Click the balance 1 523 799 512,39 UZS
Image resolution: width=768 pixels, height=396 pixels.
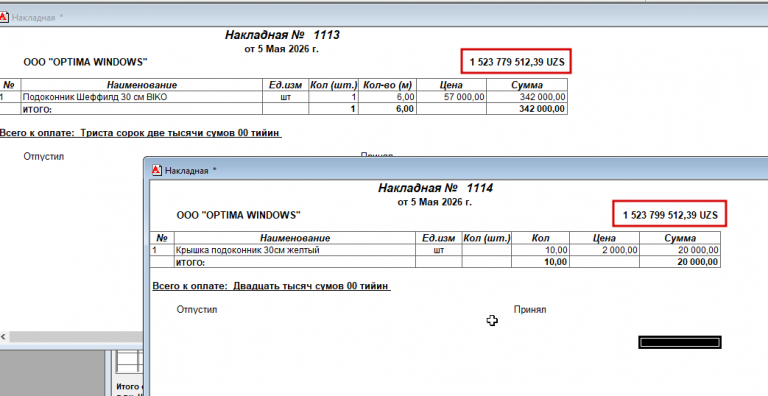pos(670,215)
